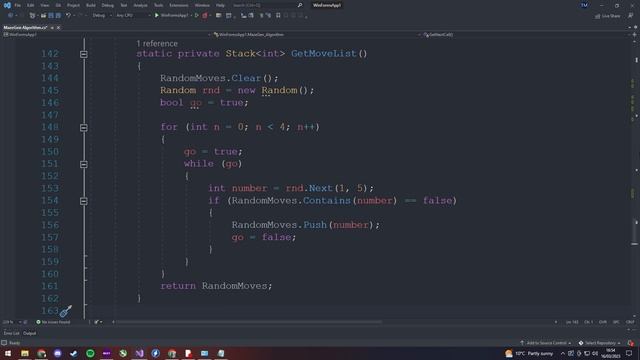
Task: Click the bookmark toolbar icon
Action: click(x=278, y=16)
